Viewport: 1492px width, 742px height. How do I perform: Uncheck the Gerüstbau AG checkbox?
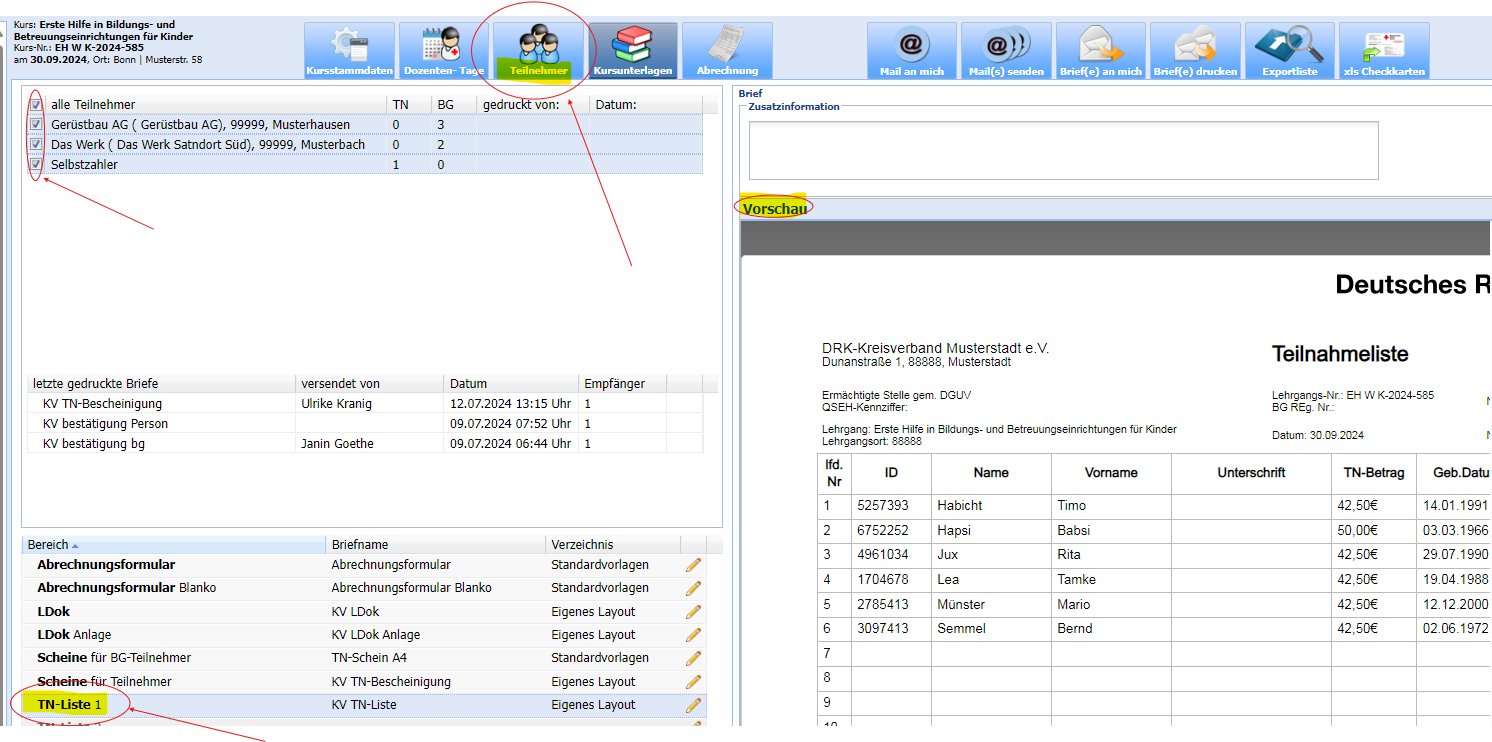(36, 125)
